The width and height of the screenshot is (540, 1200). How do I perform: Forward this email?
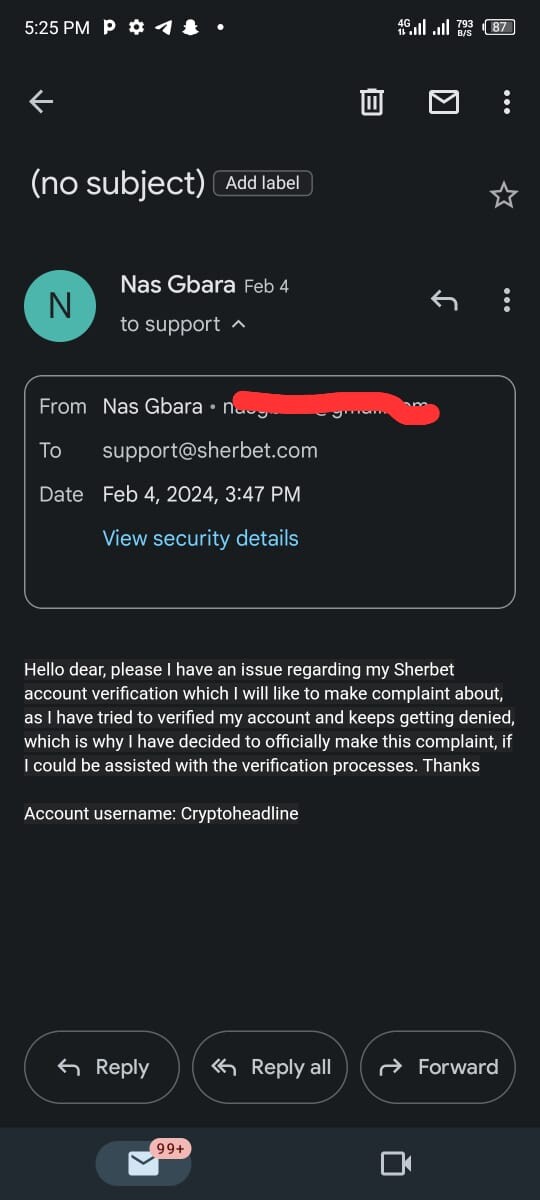pyautogui.click(x=438, y=1067)
